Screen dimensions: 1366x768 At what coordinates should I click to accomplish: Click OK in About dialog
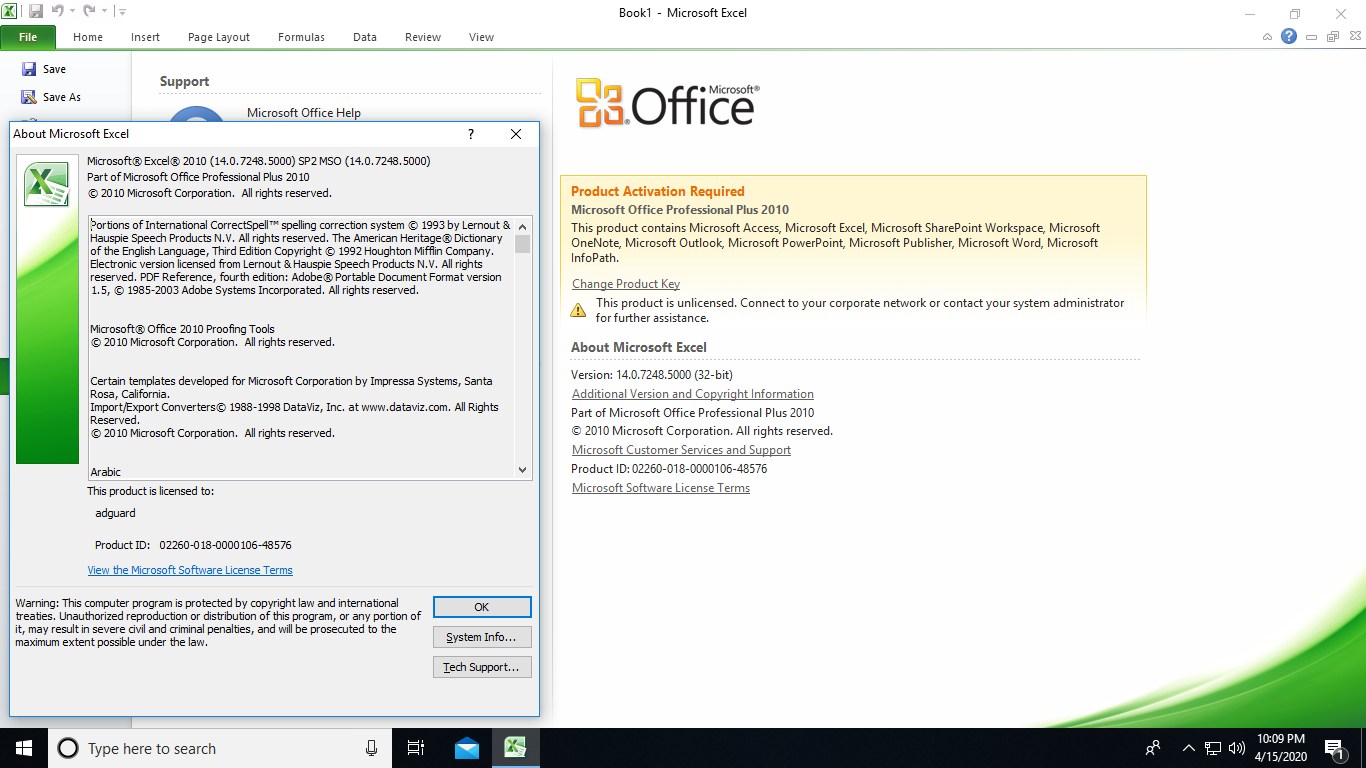tap(482, 607)
